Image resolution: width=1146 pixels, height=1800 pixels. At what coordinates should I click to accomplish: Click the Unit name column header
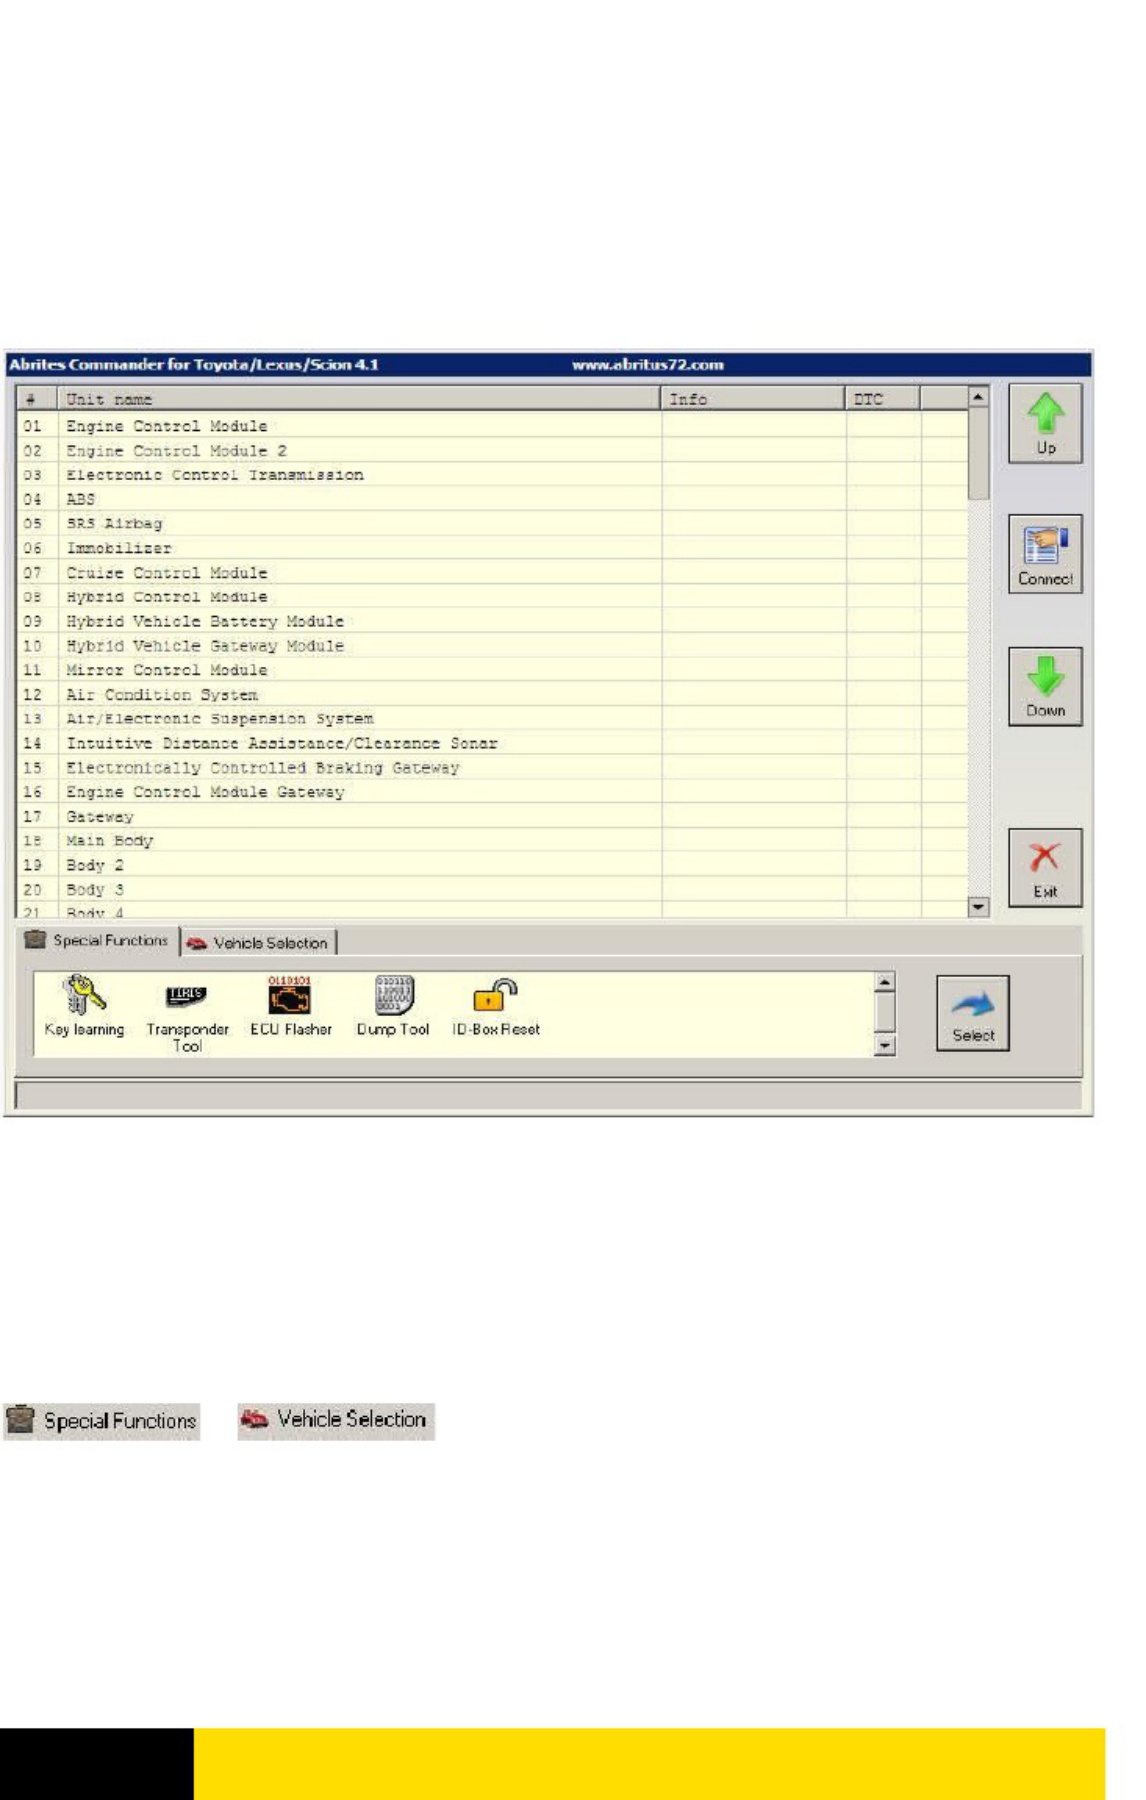click(x=359, y=399)
